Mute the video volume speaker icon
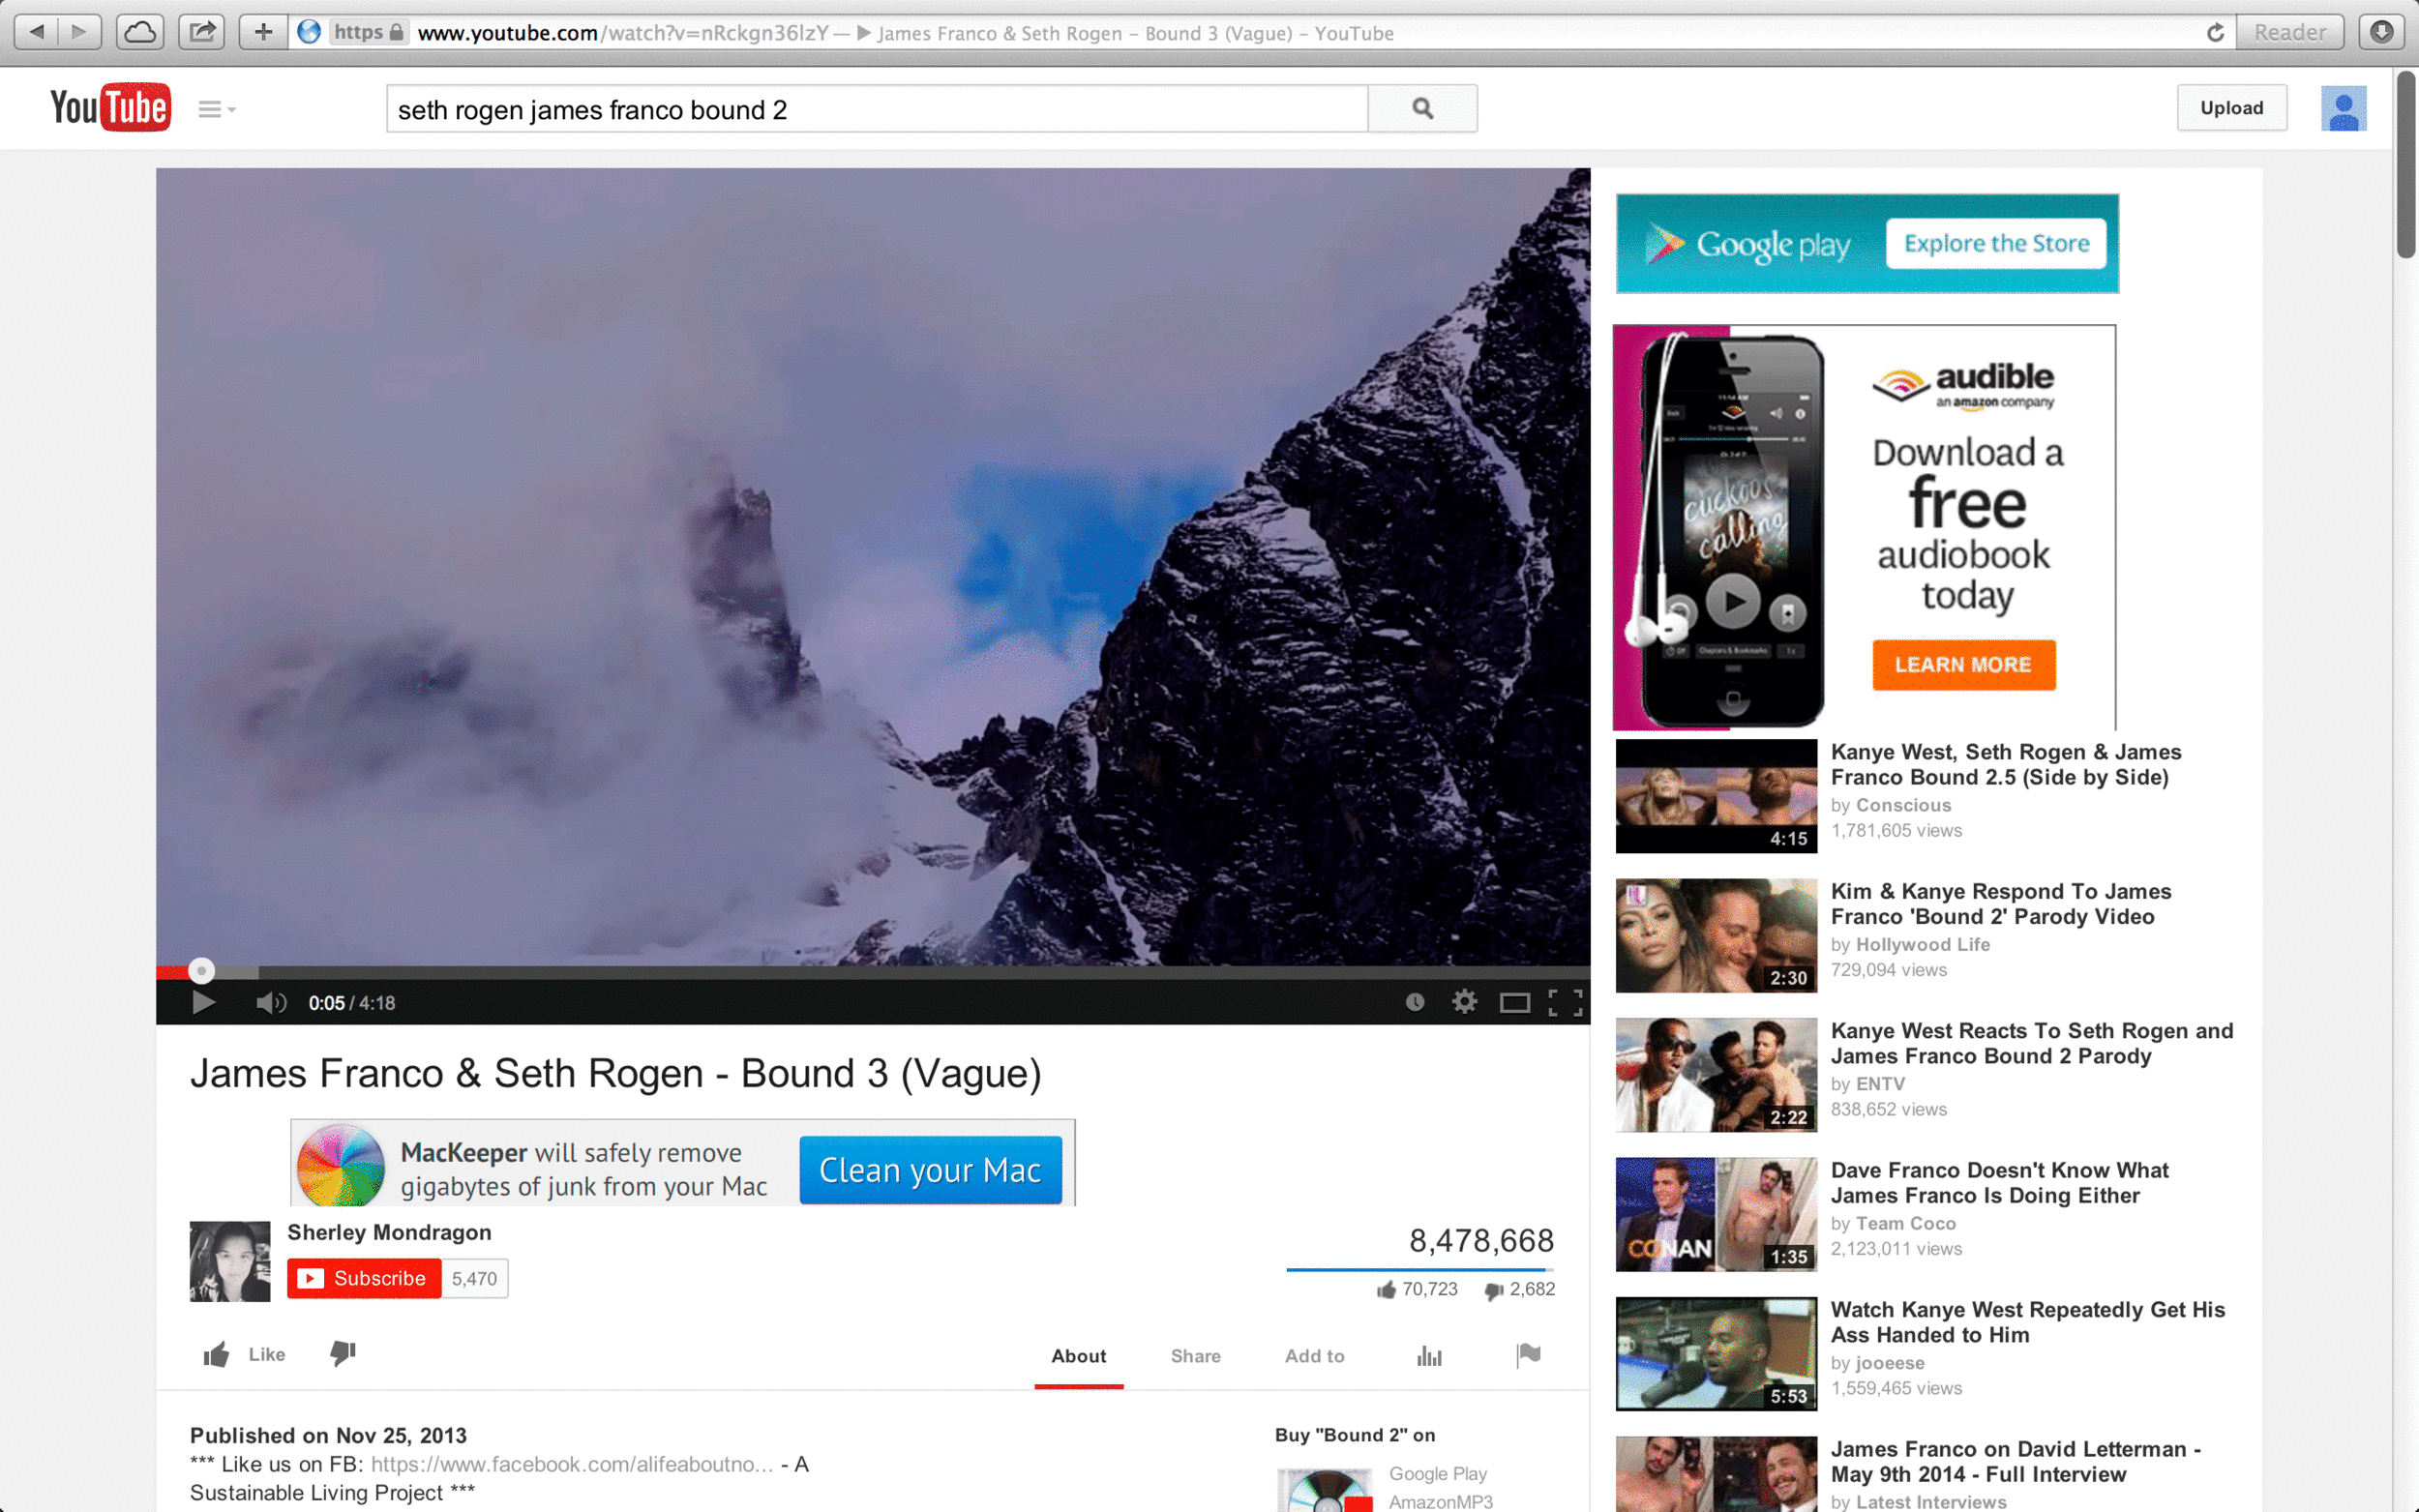 click(x=270, y=1002)
